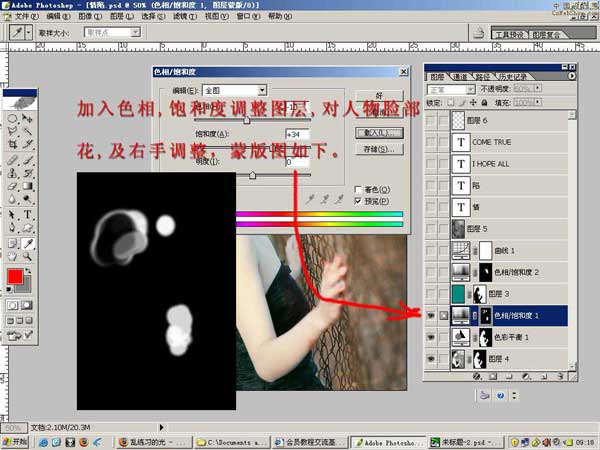
Task: Open the 不透明度 opacity arrow
Action: pos(538,88)
